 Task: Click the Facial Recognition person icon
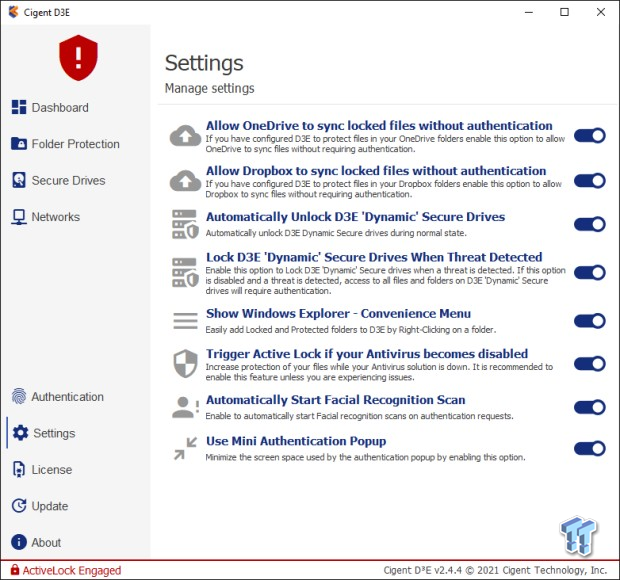(185, 407)
